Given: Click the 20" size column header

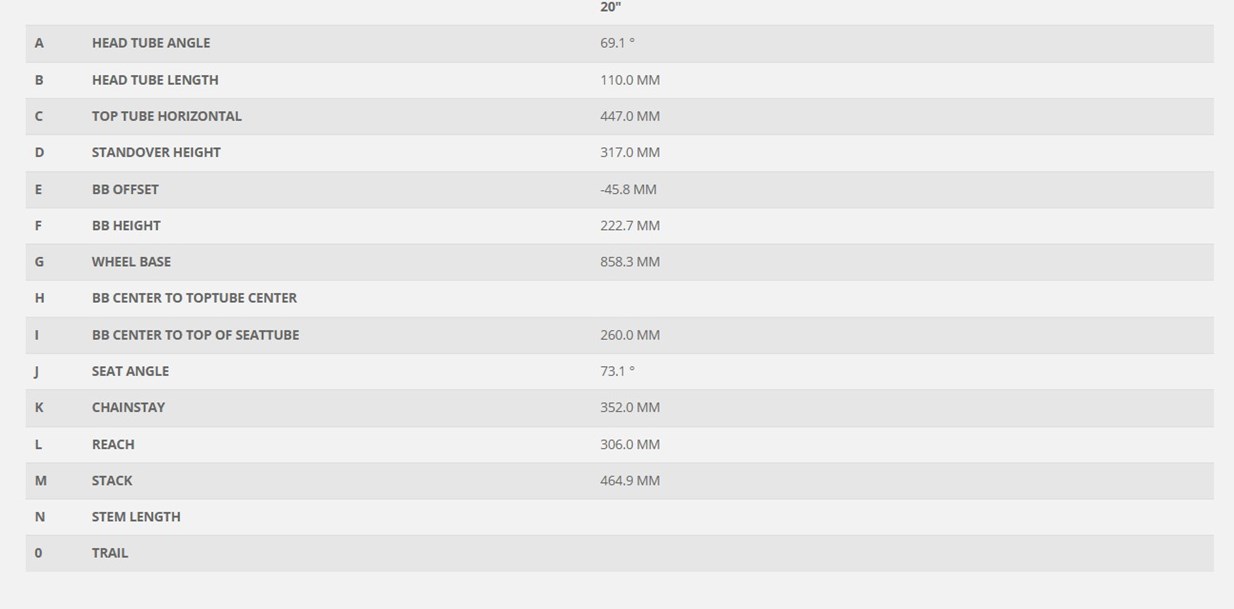Looking at the screenshot, I should point(610,7).
